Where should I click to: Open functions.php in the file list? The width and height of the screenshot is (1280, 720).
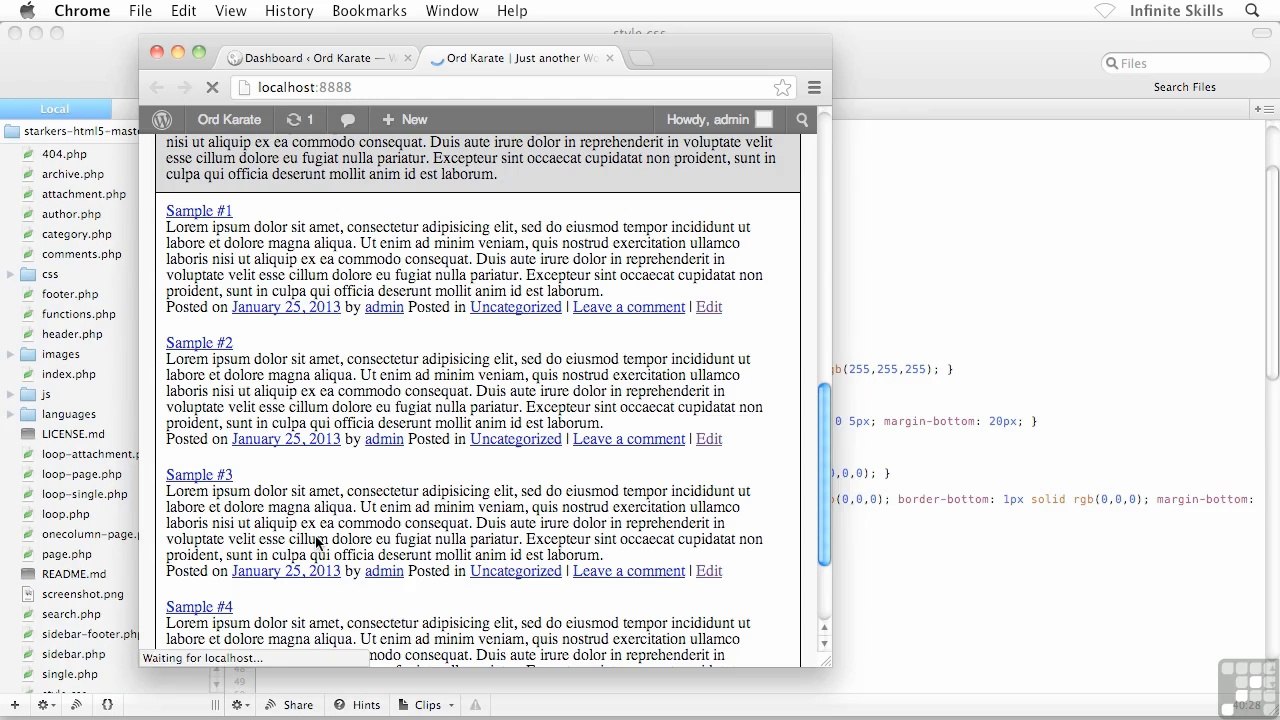[79, 314]
